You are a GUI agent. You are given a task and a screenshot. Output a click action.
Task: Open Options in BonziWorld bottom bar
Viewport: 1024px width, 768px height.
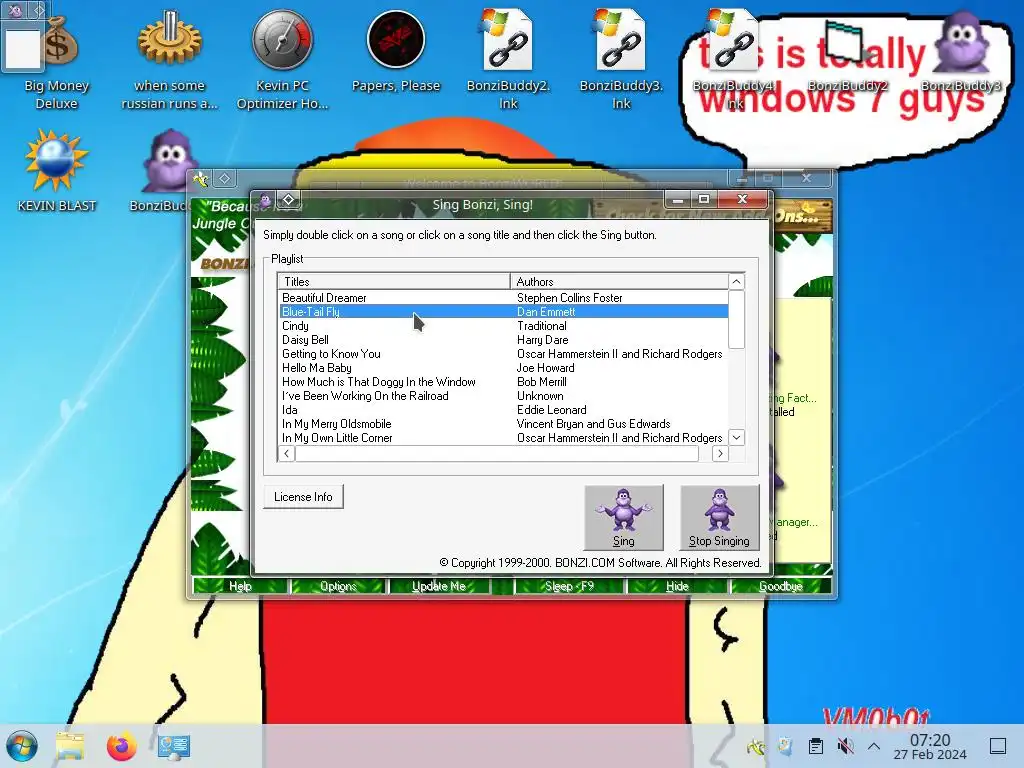(x=338, y=586)
